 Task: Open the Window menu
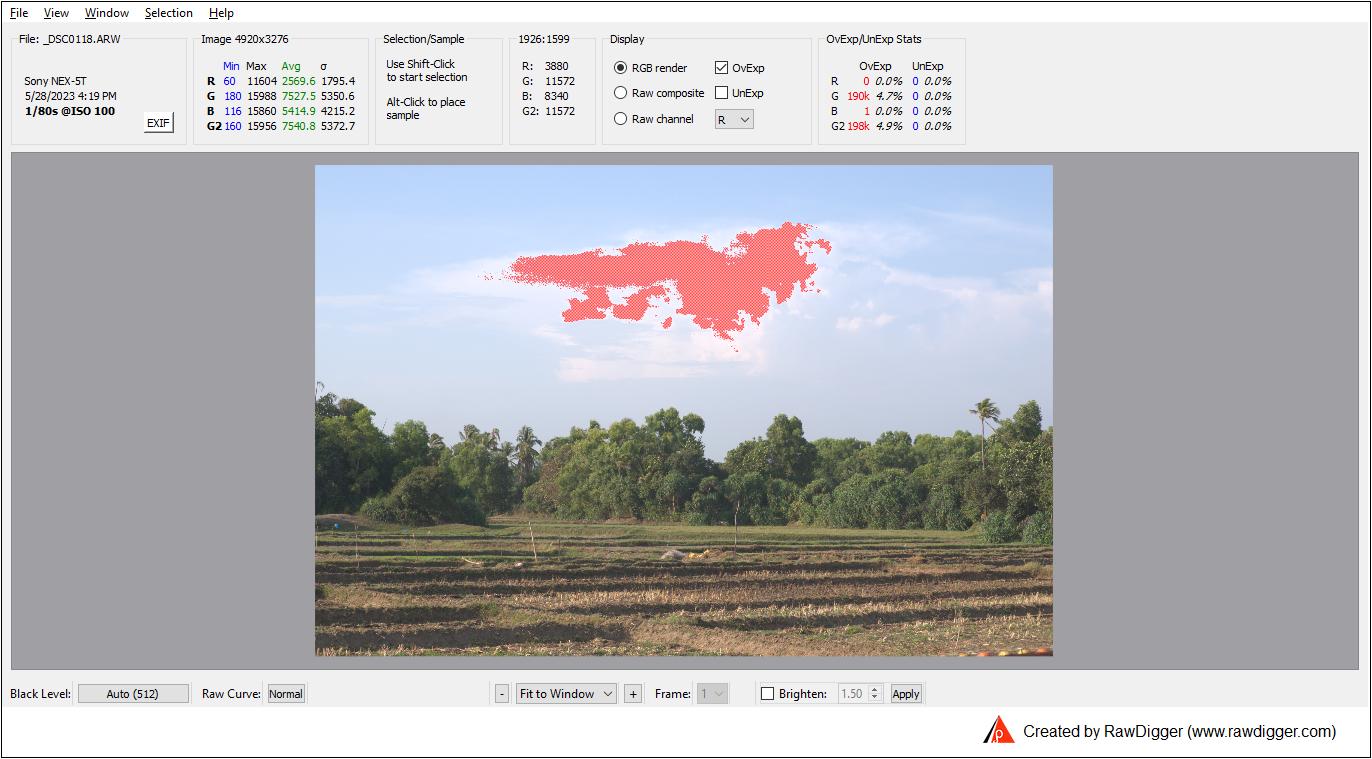(107, 13)
